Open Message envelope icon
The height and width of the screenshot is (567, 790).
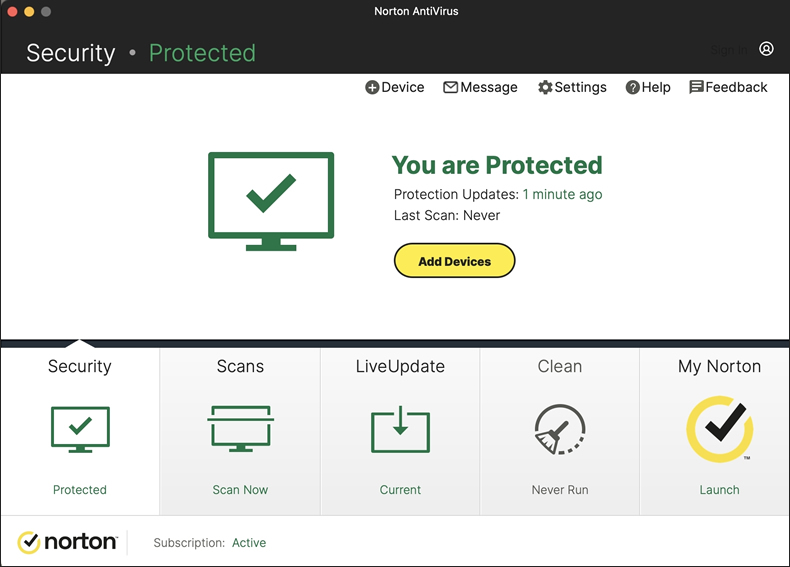click(450, 87)
